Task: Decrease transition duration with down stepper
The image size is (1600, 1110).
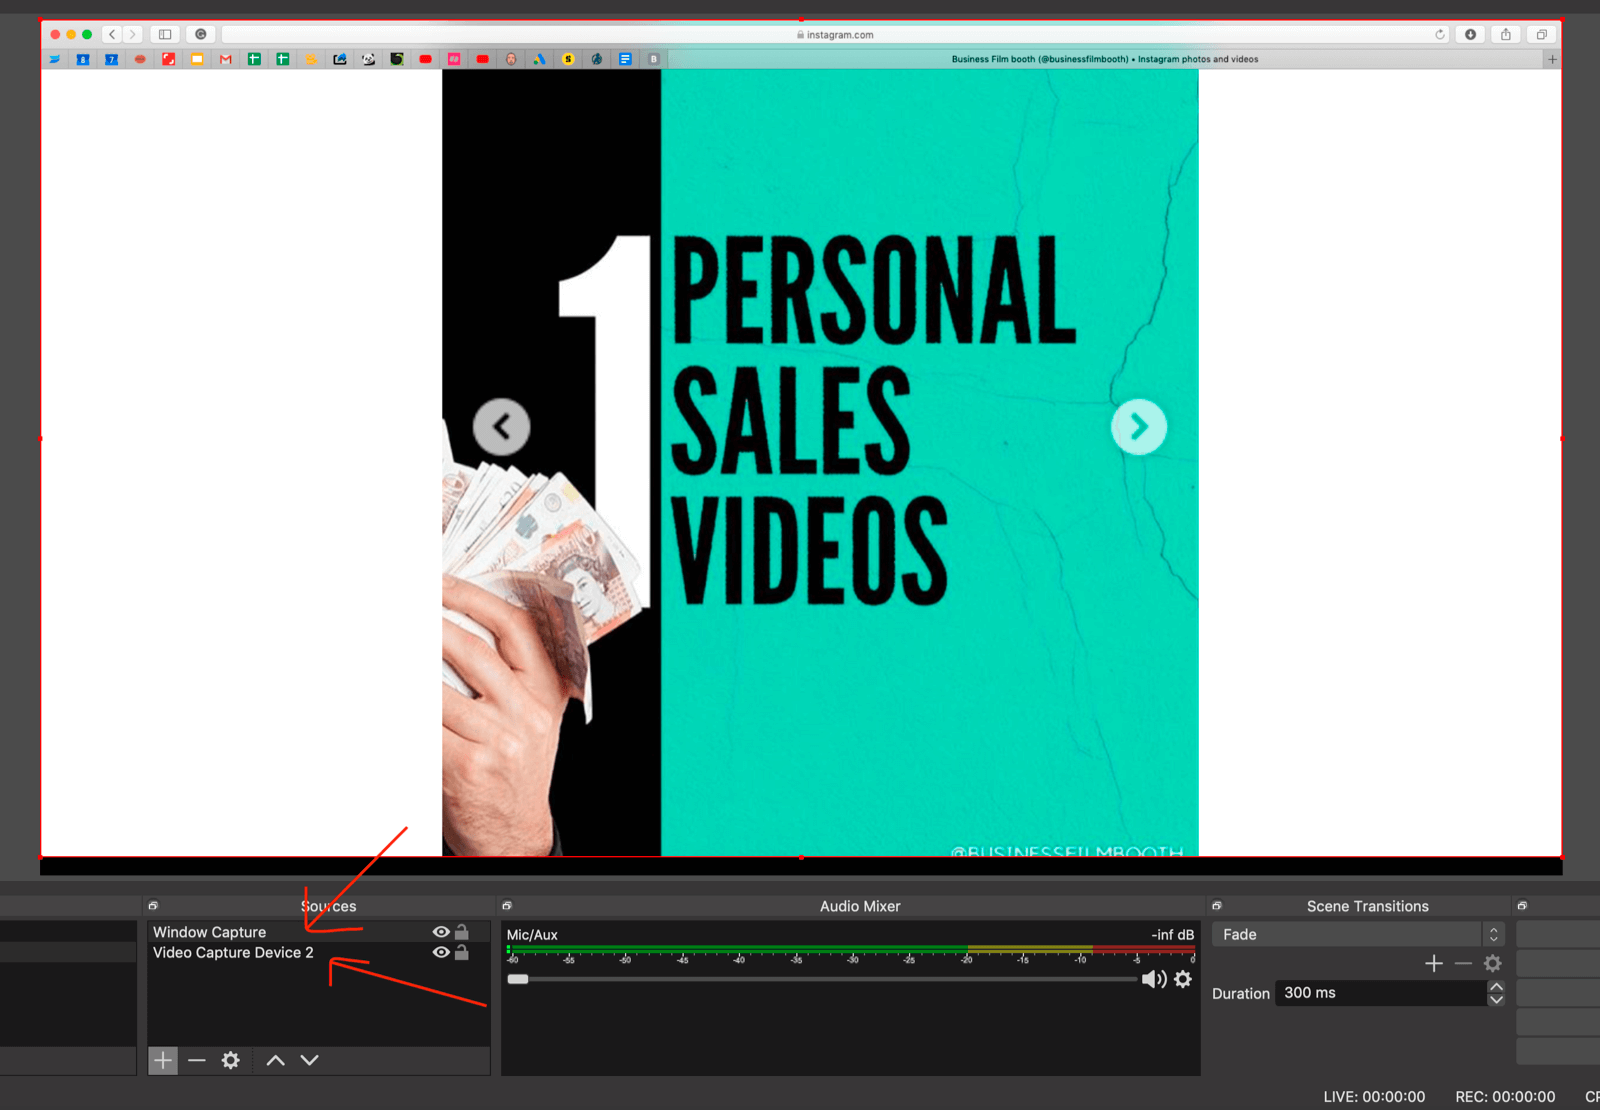Action: [1496, 1000]
